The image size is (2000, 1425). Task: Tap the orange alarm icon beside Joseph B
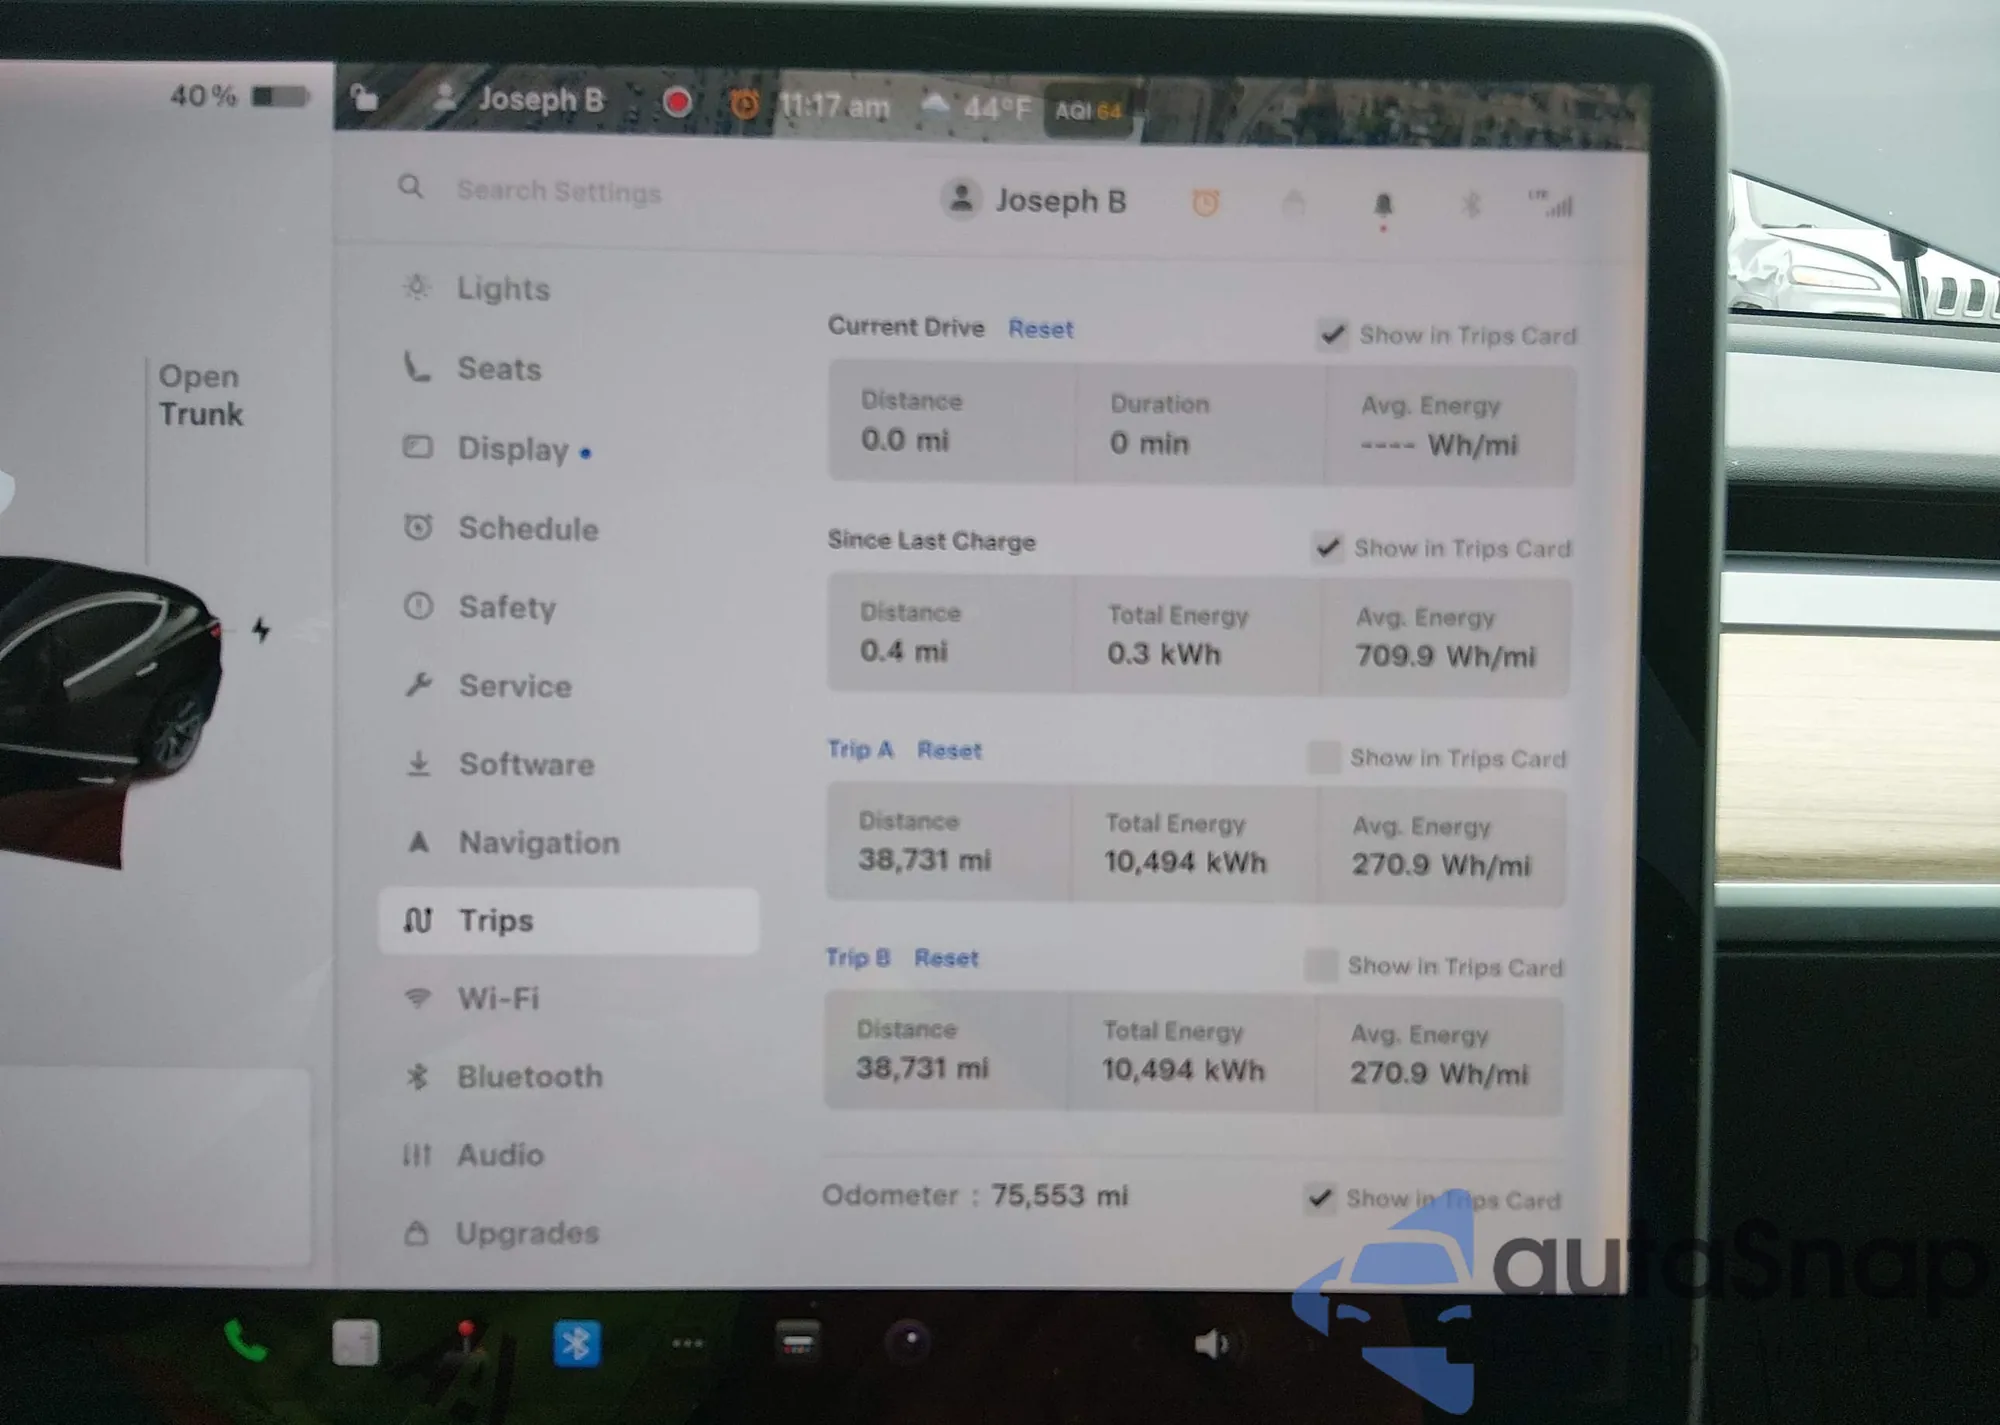[1206, 204]
